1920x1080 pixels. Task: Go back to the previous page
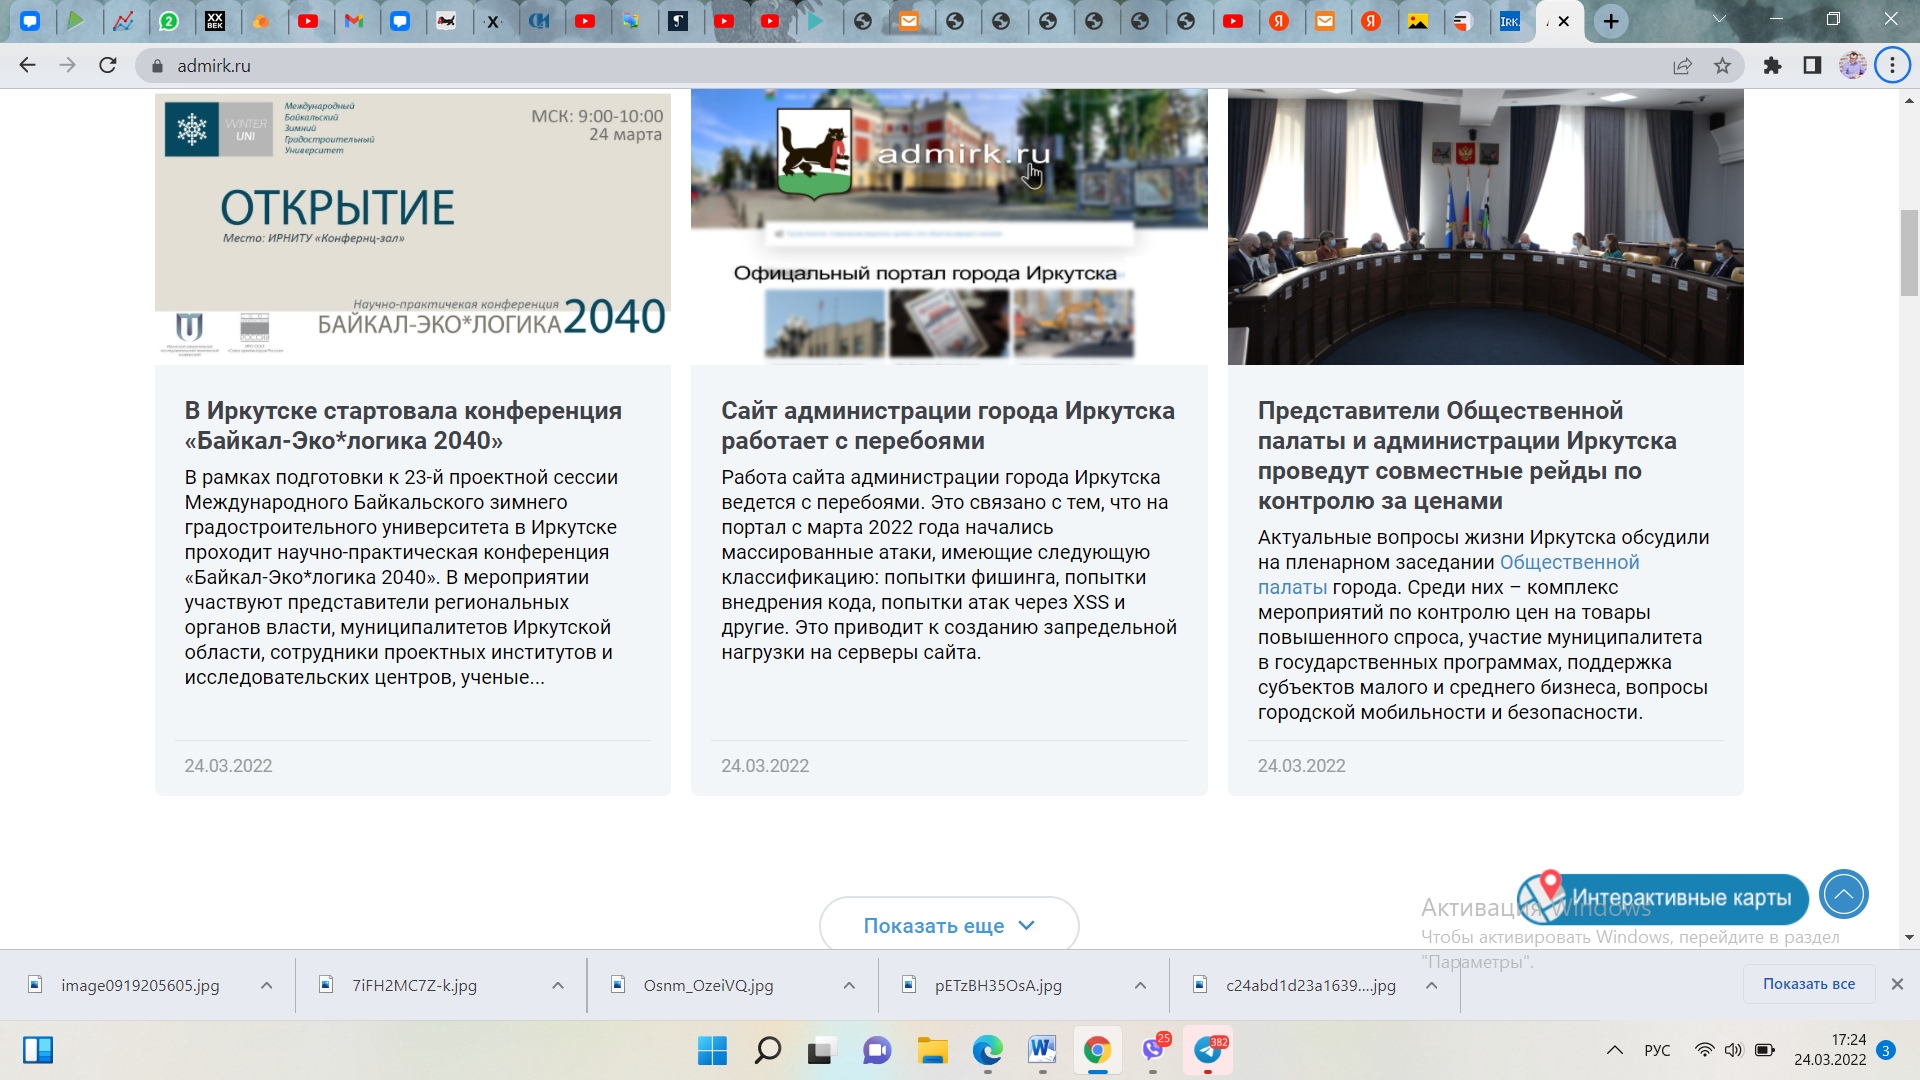coord(27,65)
